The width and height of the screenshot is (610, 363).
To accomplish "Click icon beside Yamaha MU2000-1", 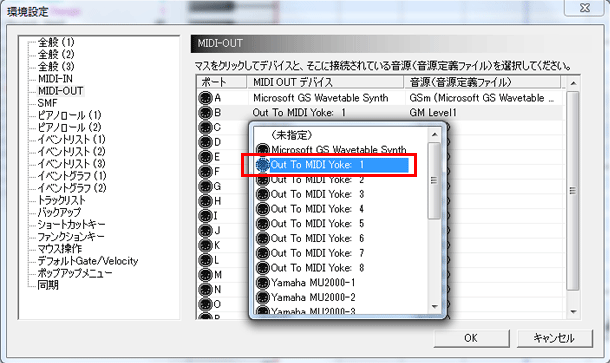I will pyautogui.click(x=263, y=282).
